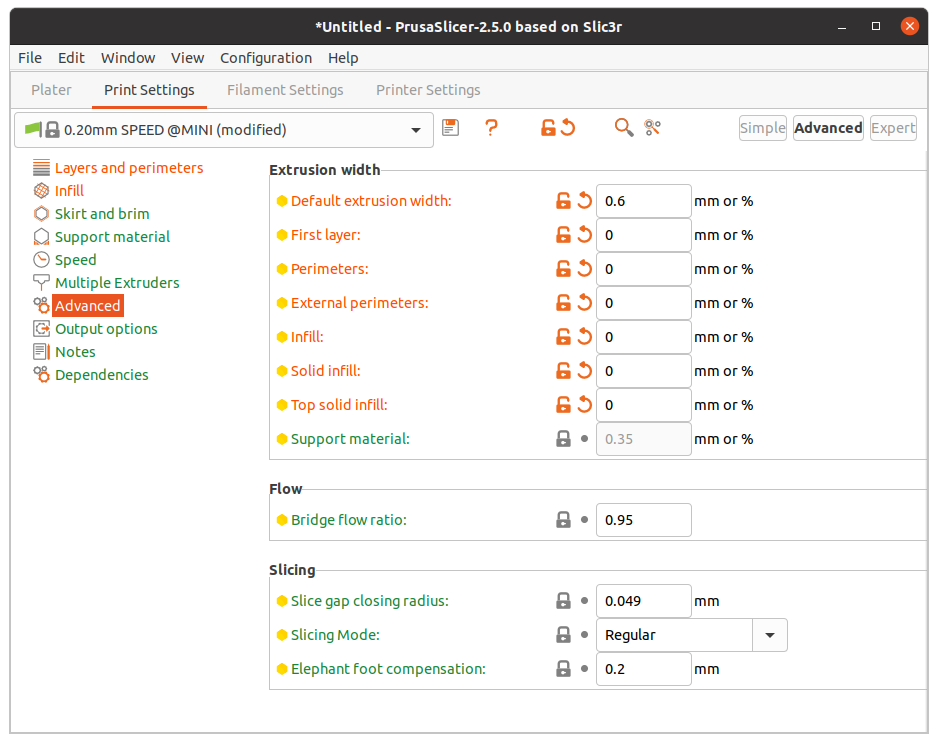
Task: Reset Default extrusion width with its undo arrow
Action: click(585, 201)
